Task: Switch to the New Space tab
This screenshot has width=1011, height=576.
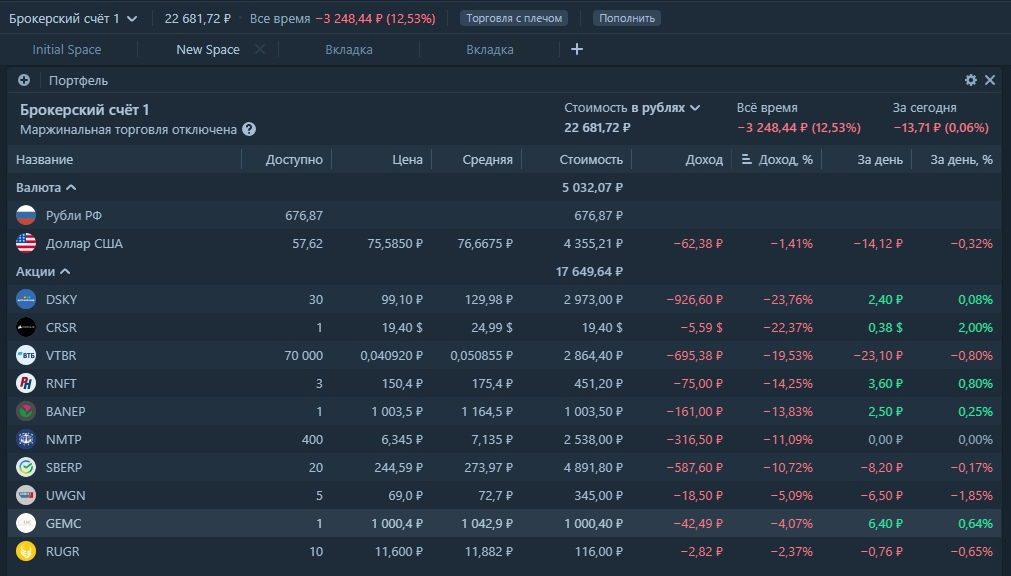Action: click(x=208, y=50)
